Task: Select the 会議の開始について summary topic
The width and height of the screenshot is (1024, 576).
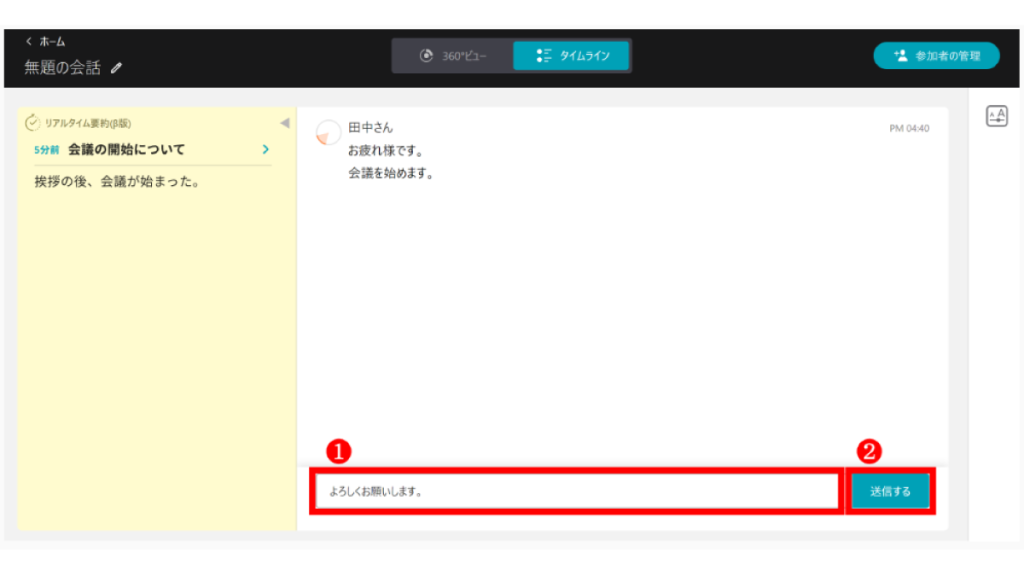Action: click(x=126, y=149)
